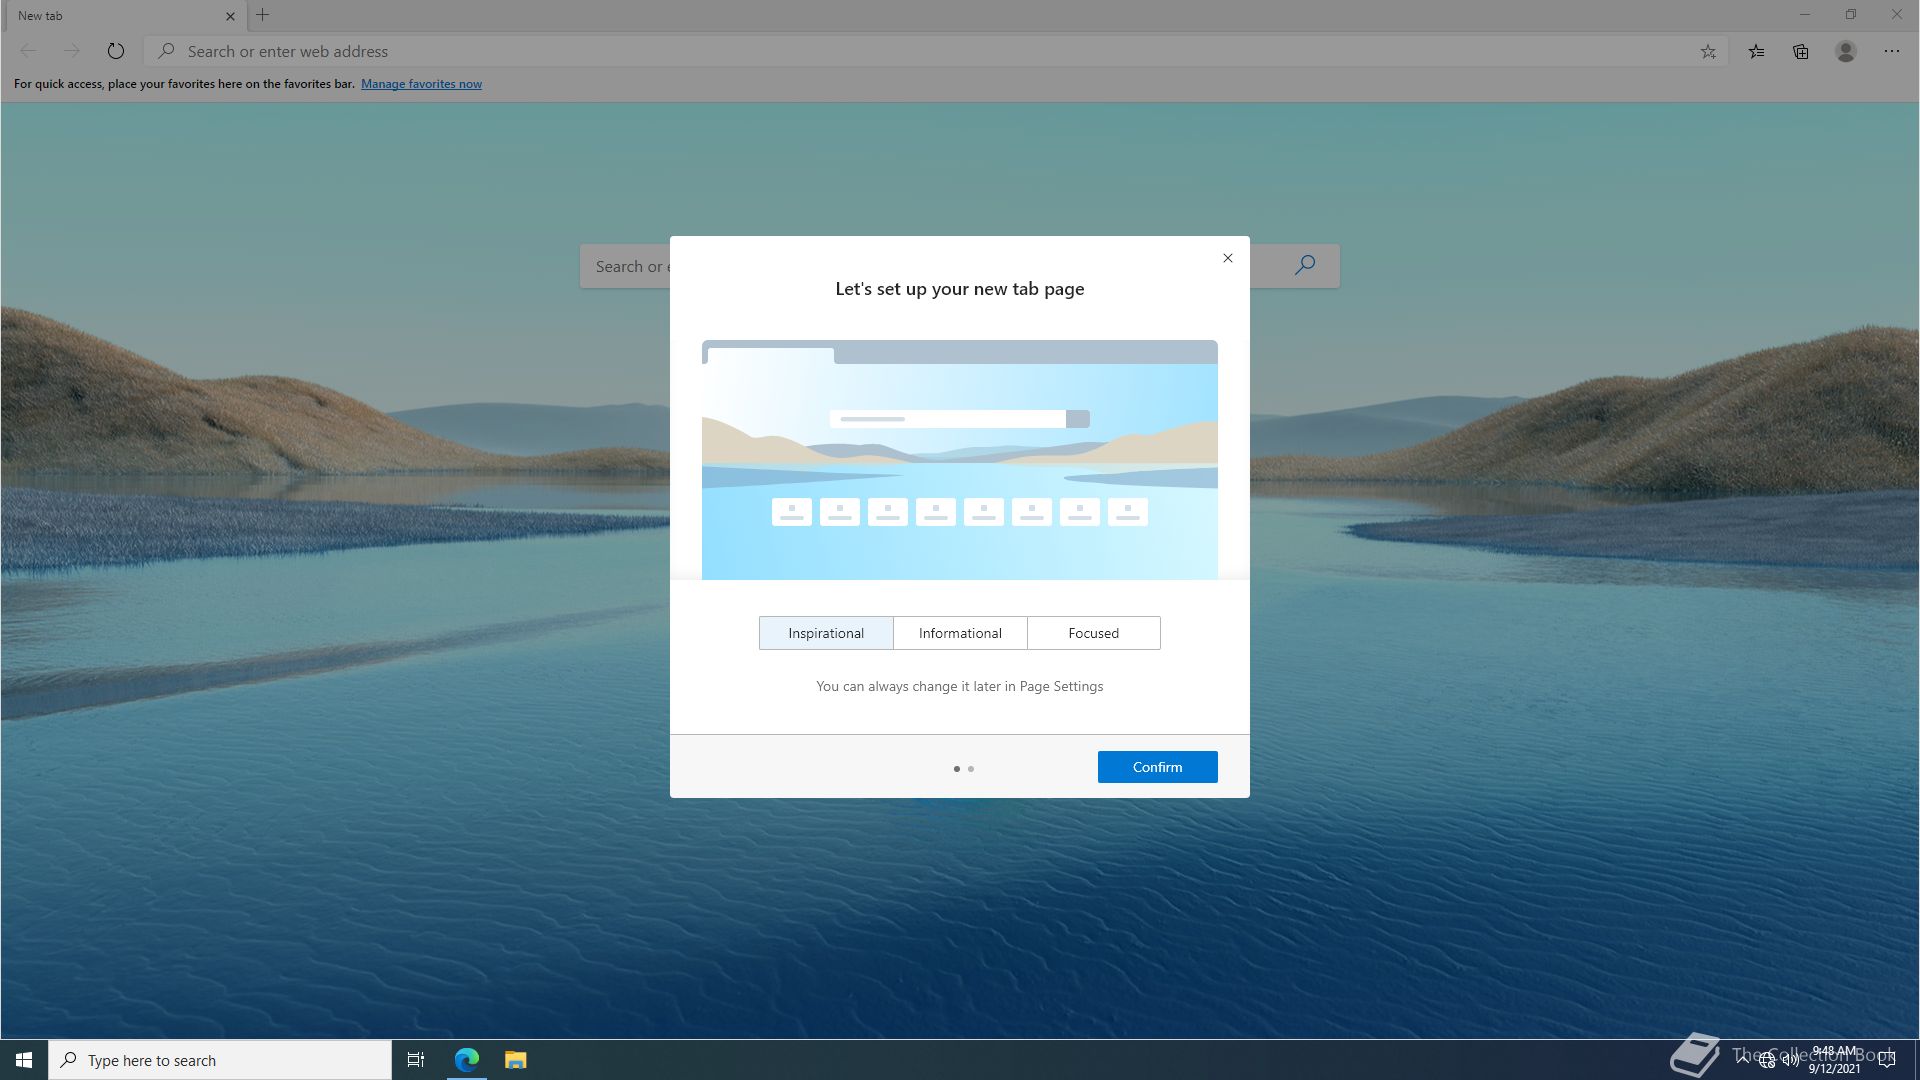1920x1080 pixels.
Task: Open Manage favorites now link
Action: [421, 84]
